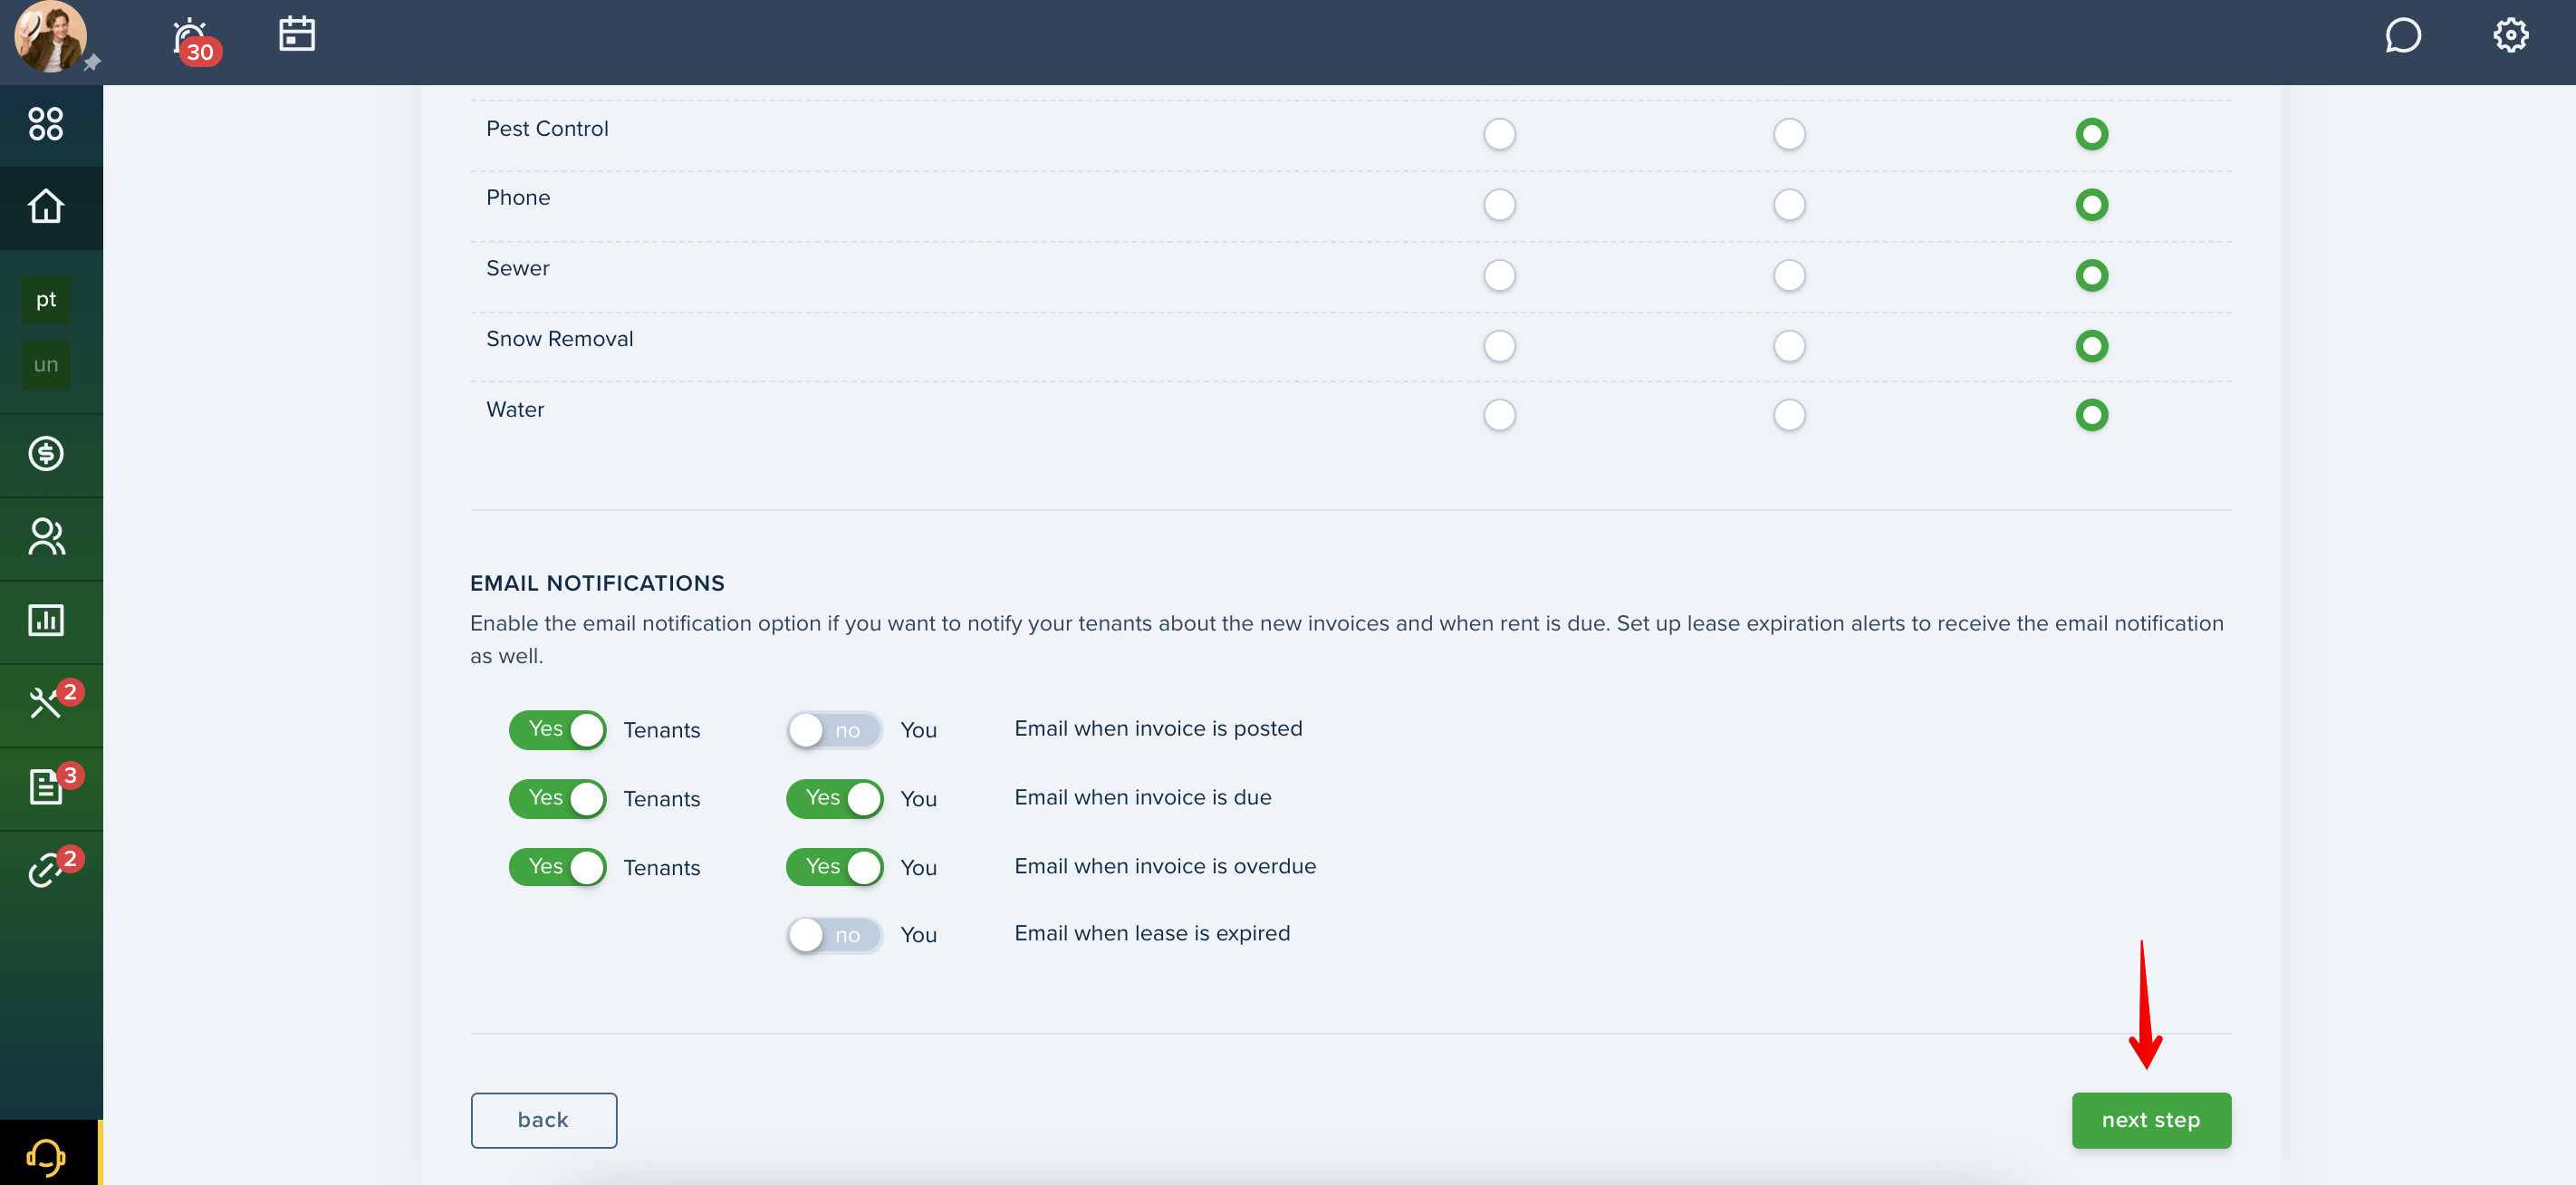The height and width of the screenshot is (1185, 2576).
Task: Click the 'Water' row label
Action: pyautogui.click(x=515, y=409)
